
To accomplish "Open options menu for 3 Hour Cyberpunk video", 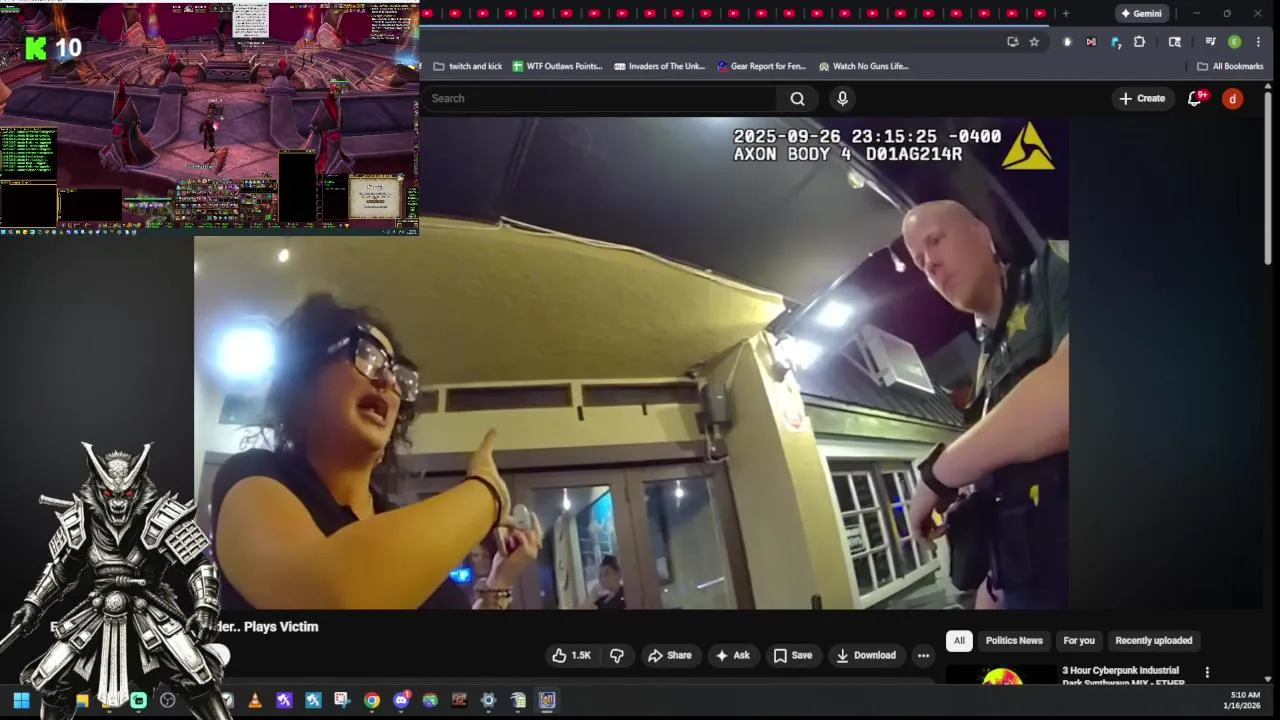I will (x=1207, y=673).
